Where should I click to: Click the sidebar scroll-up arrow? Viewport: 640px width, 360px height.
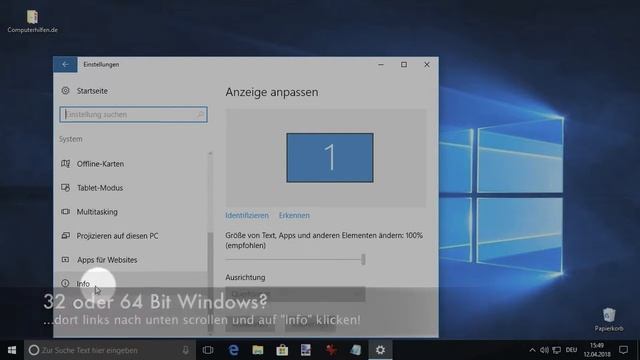tap(210, 154)
